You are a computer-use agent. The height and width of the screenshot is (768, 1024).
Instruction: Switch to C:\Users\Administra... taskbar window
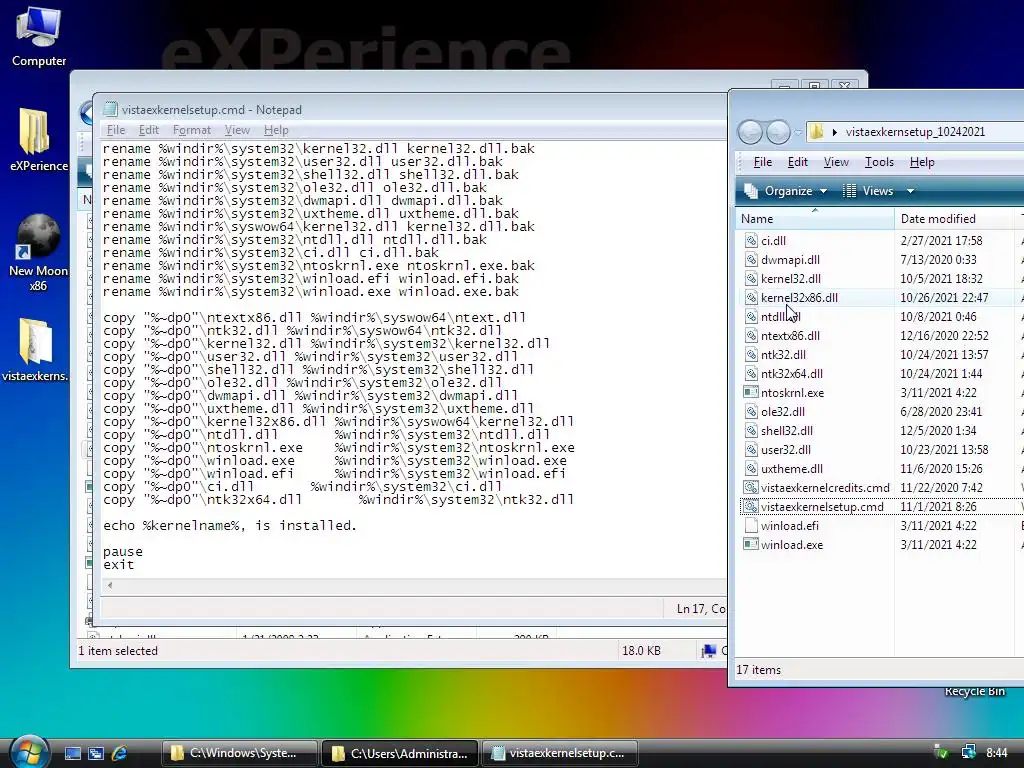[400, 753]
